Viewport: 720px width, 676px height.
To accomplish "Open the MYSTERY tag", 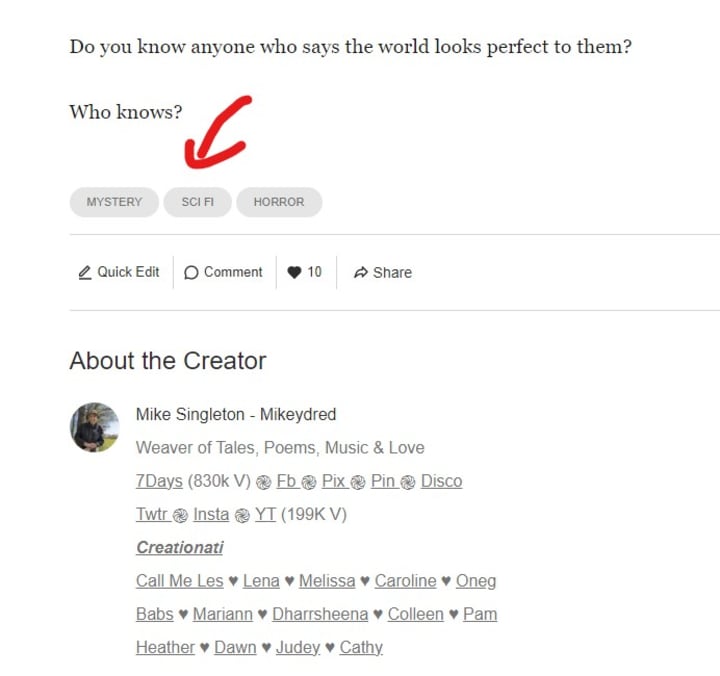I will (x=114, y=202).
